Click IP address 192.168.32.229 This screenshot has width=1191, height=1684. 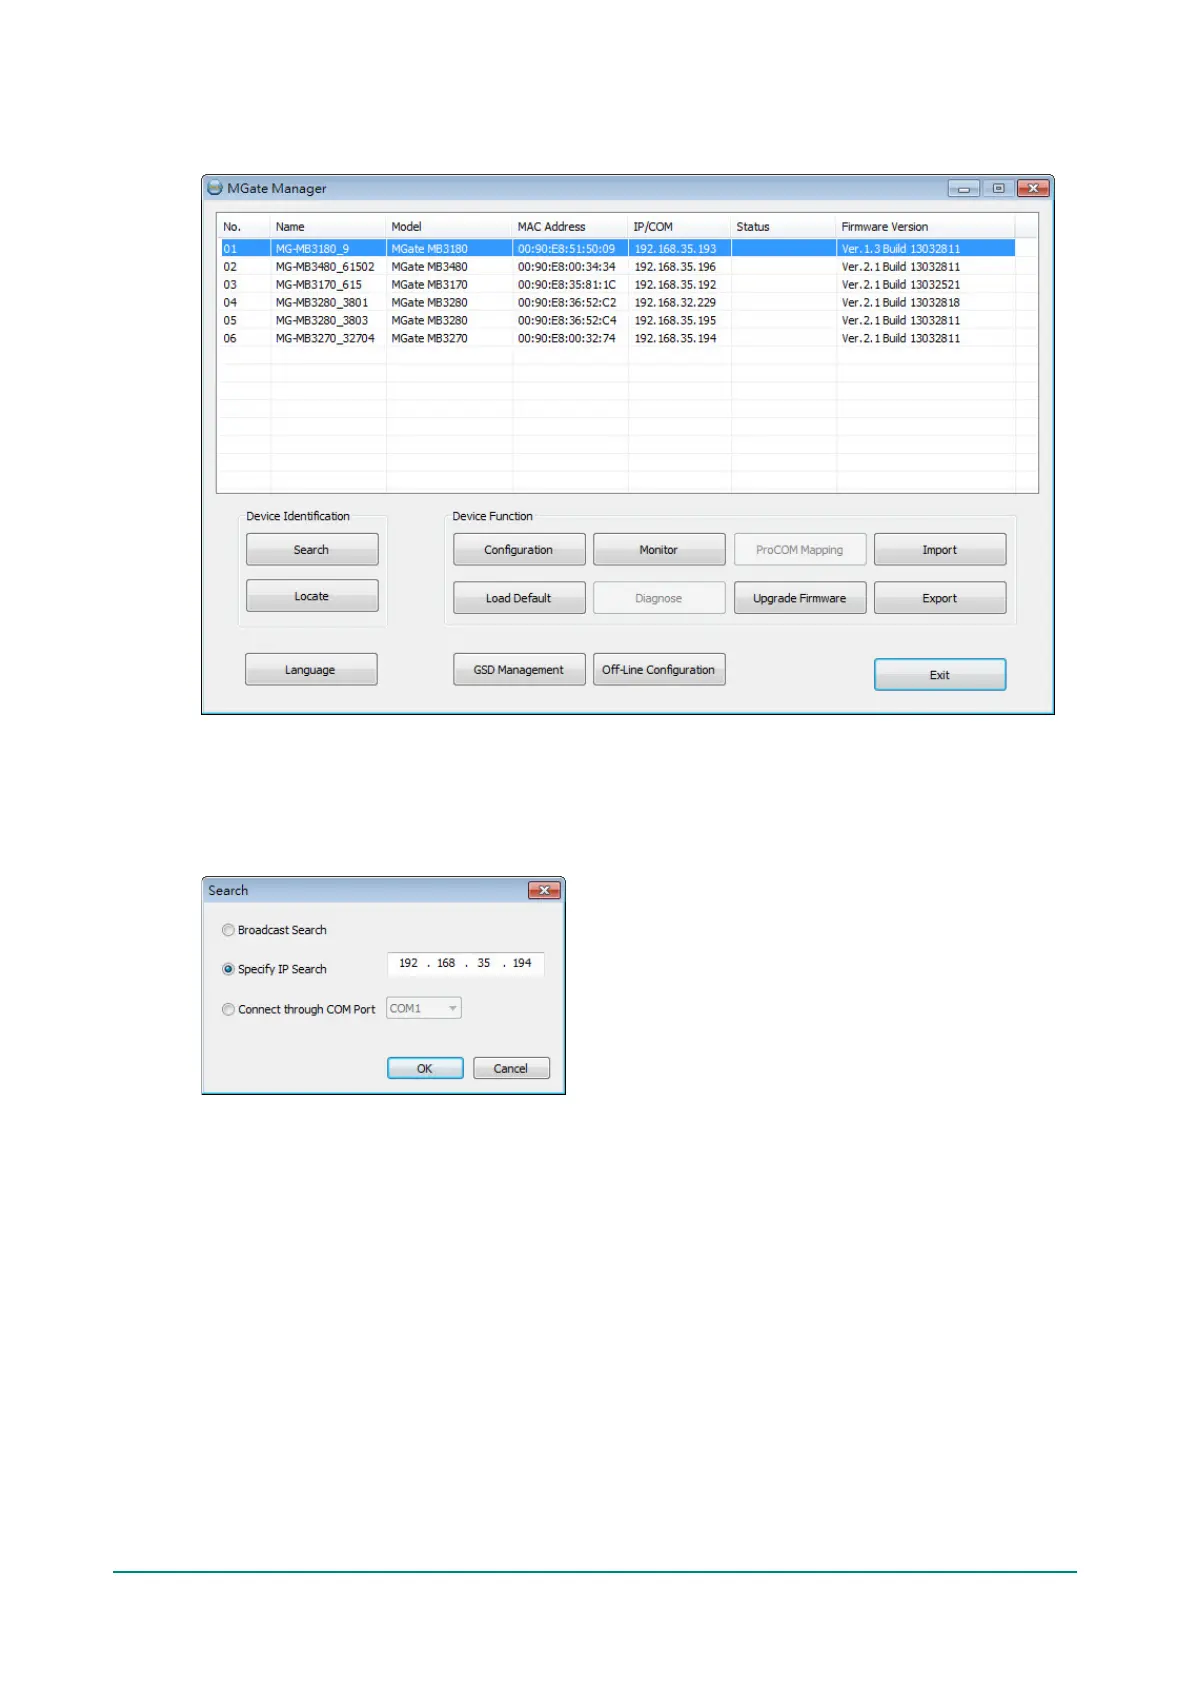pyautogui.click(x=675, y=303)
